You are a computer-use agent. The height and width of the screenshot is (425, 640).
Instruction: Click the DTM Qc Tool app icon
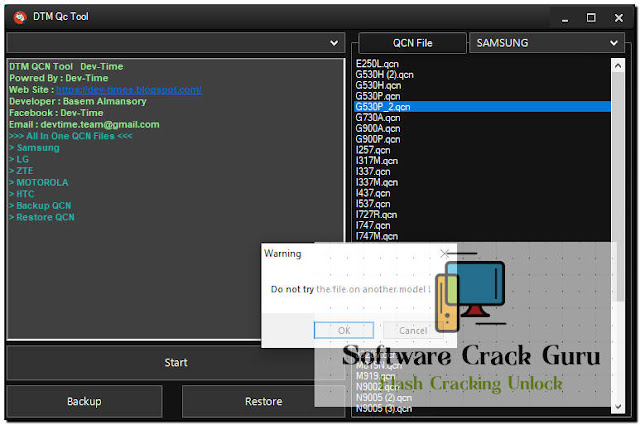[x=20, y=17]
